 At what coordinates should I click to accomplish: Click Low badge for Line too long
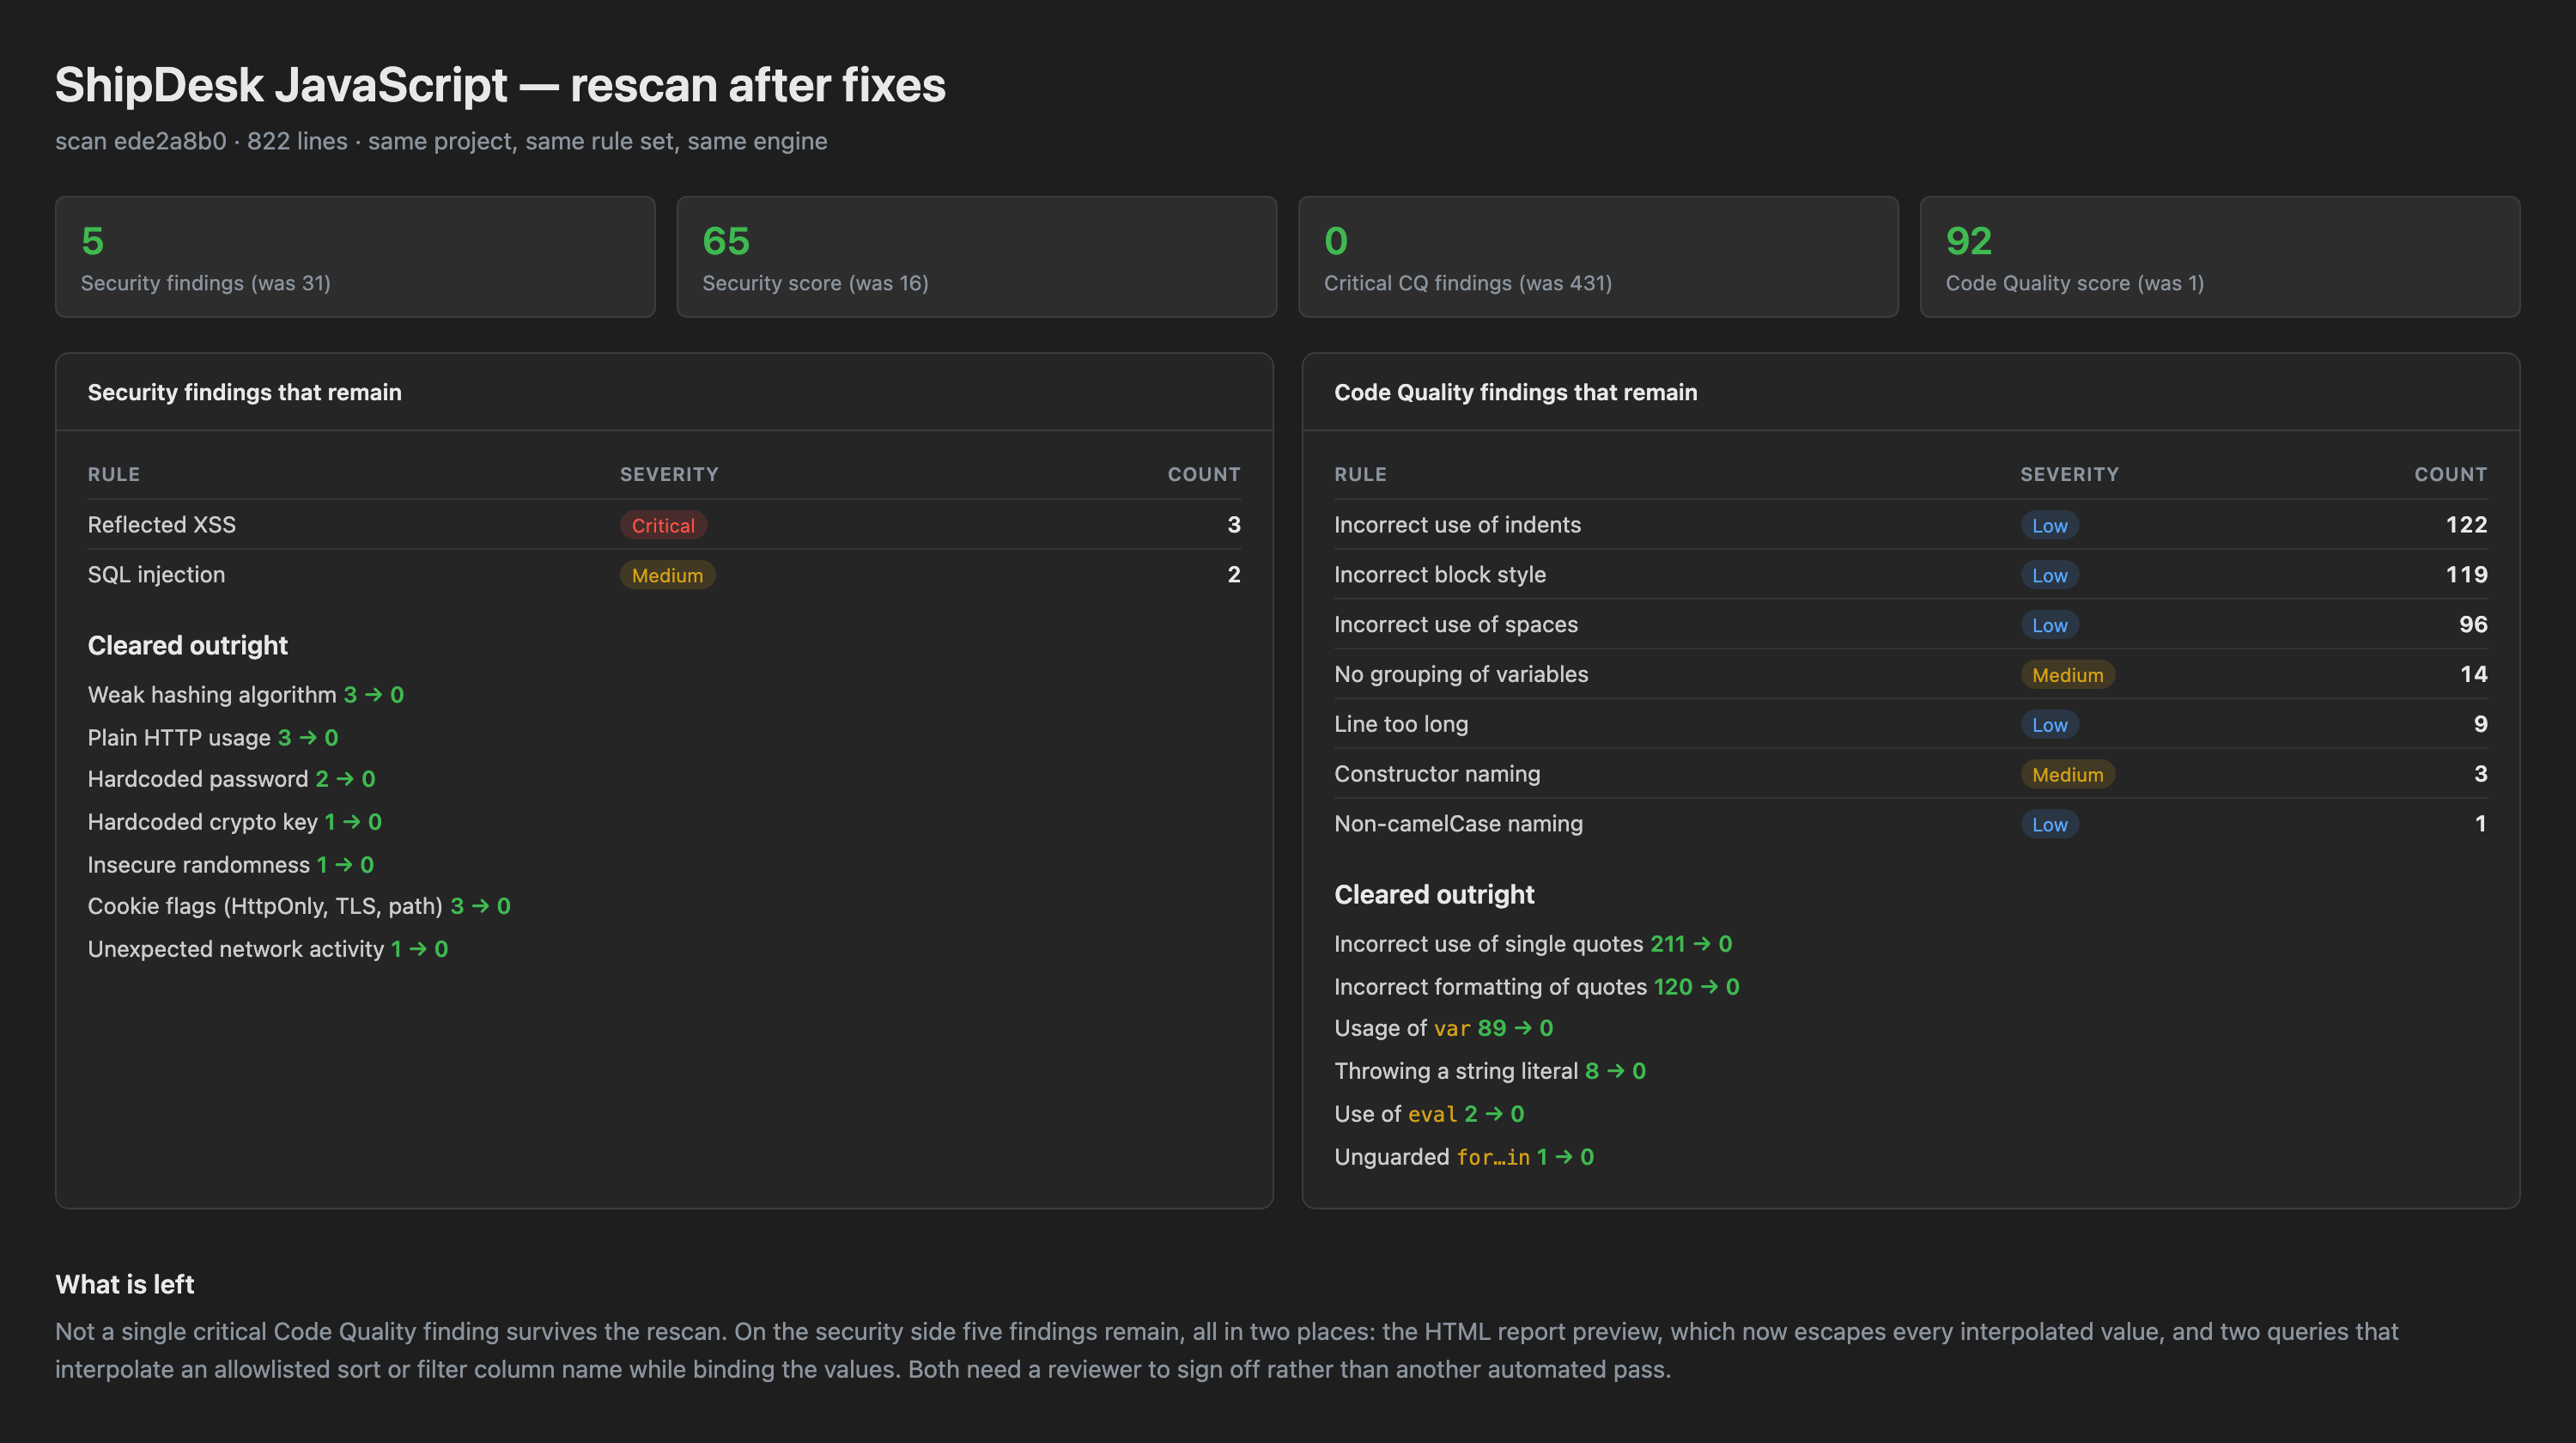click(x=2049, y=725)
